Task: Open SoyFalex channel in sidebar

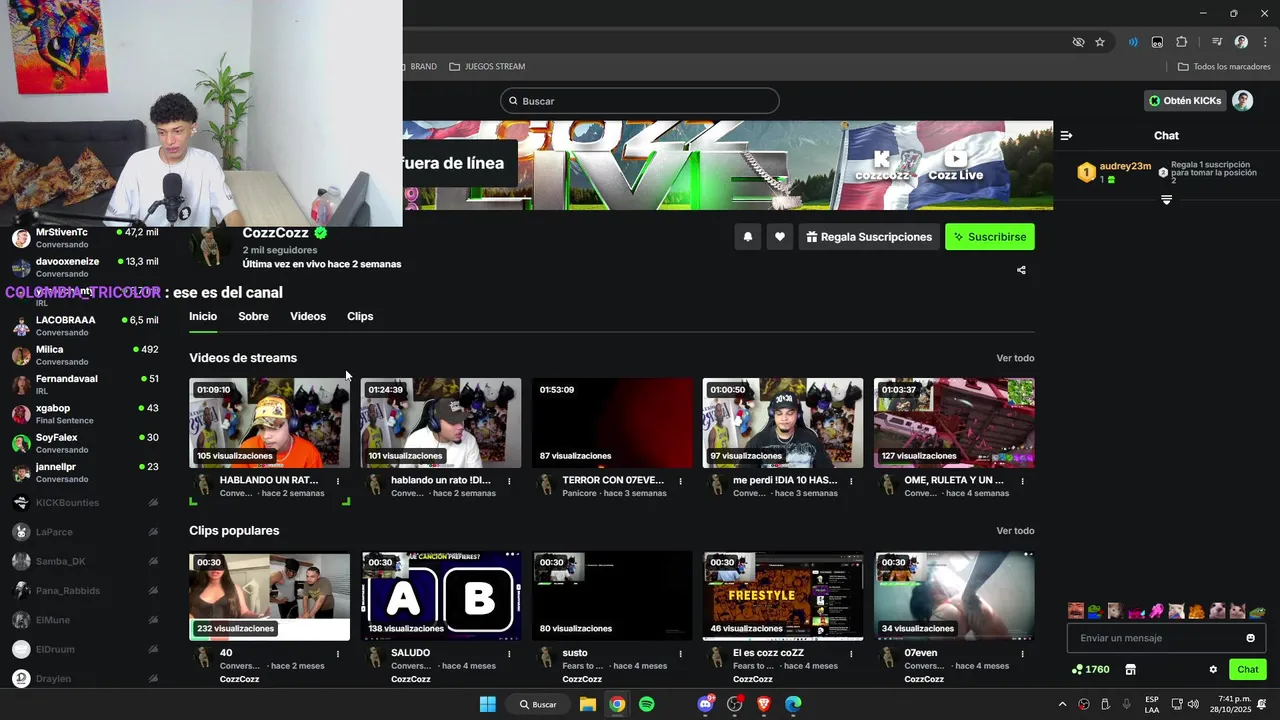Action: tap(85, 443)
